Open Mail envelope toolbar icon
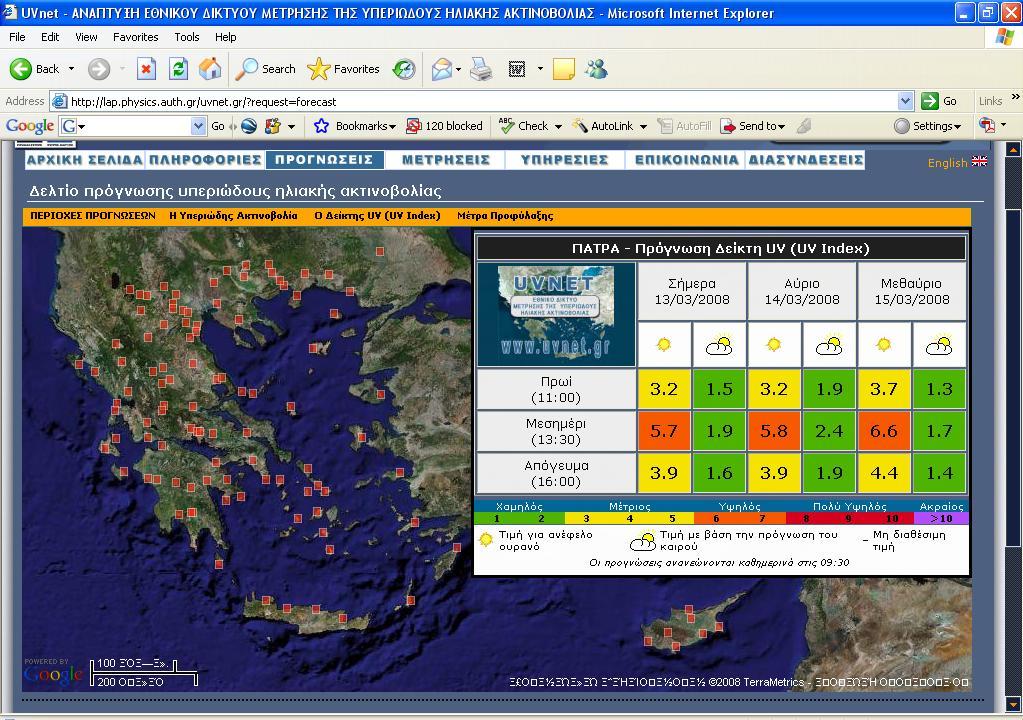The width and height of the screenshot is (1023, 720). pos(442,68)
